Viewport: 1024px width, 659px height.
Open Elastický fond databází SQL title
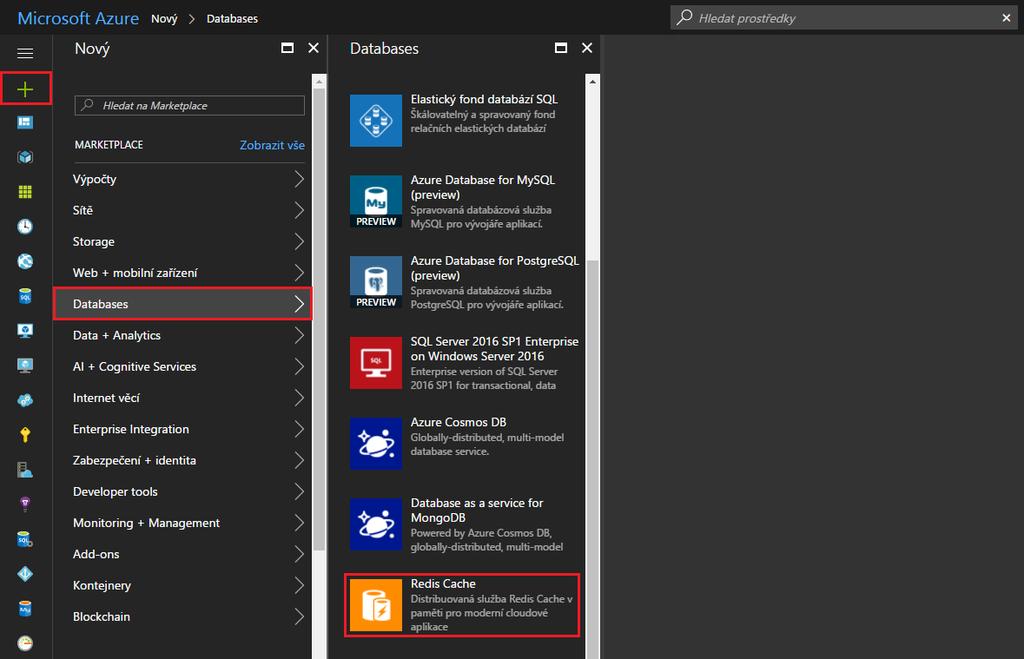484,99
